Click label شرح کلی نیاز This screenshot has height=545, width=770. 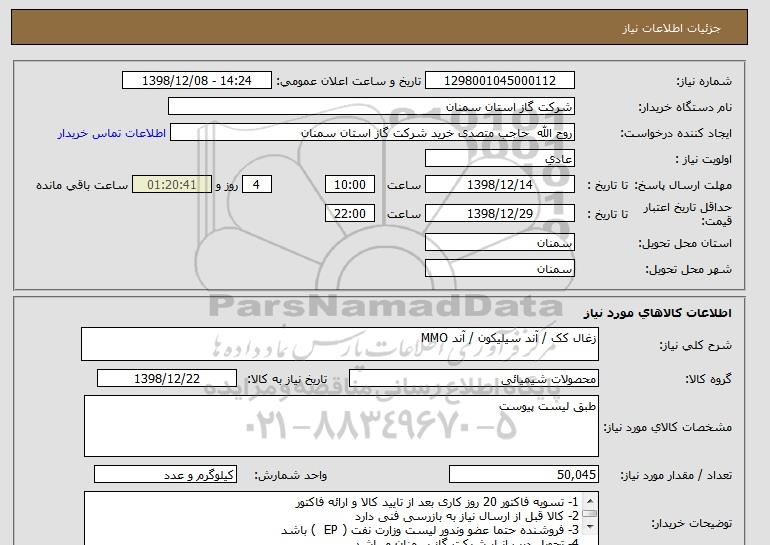point(695,345)
